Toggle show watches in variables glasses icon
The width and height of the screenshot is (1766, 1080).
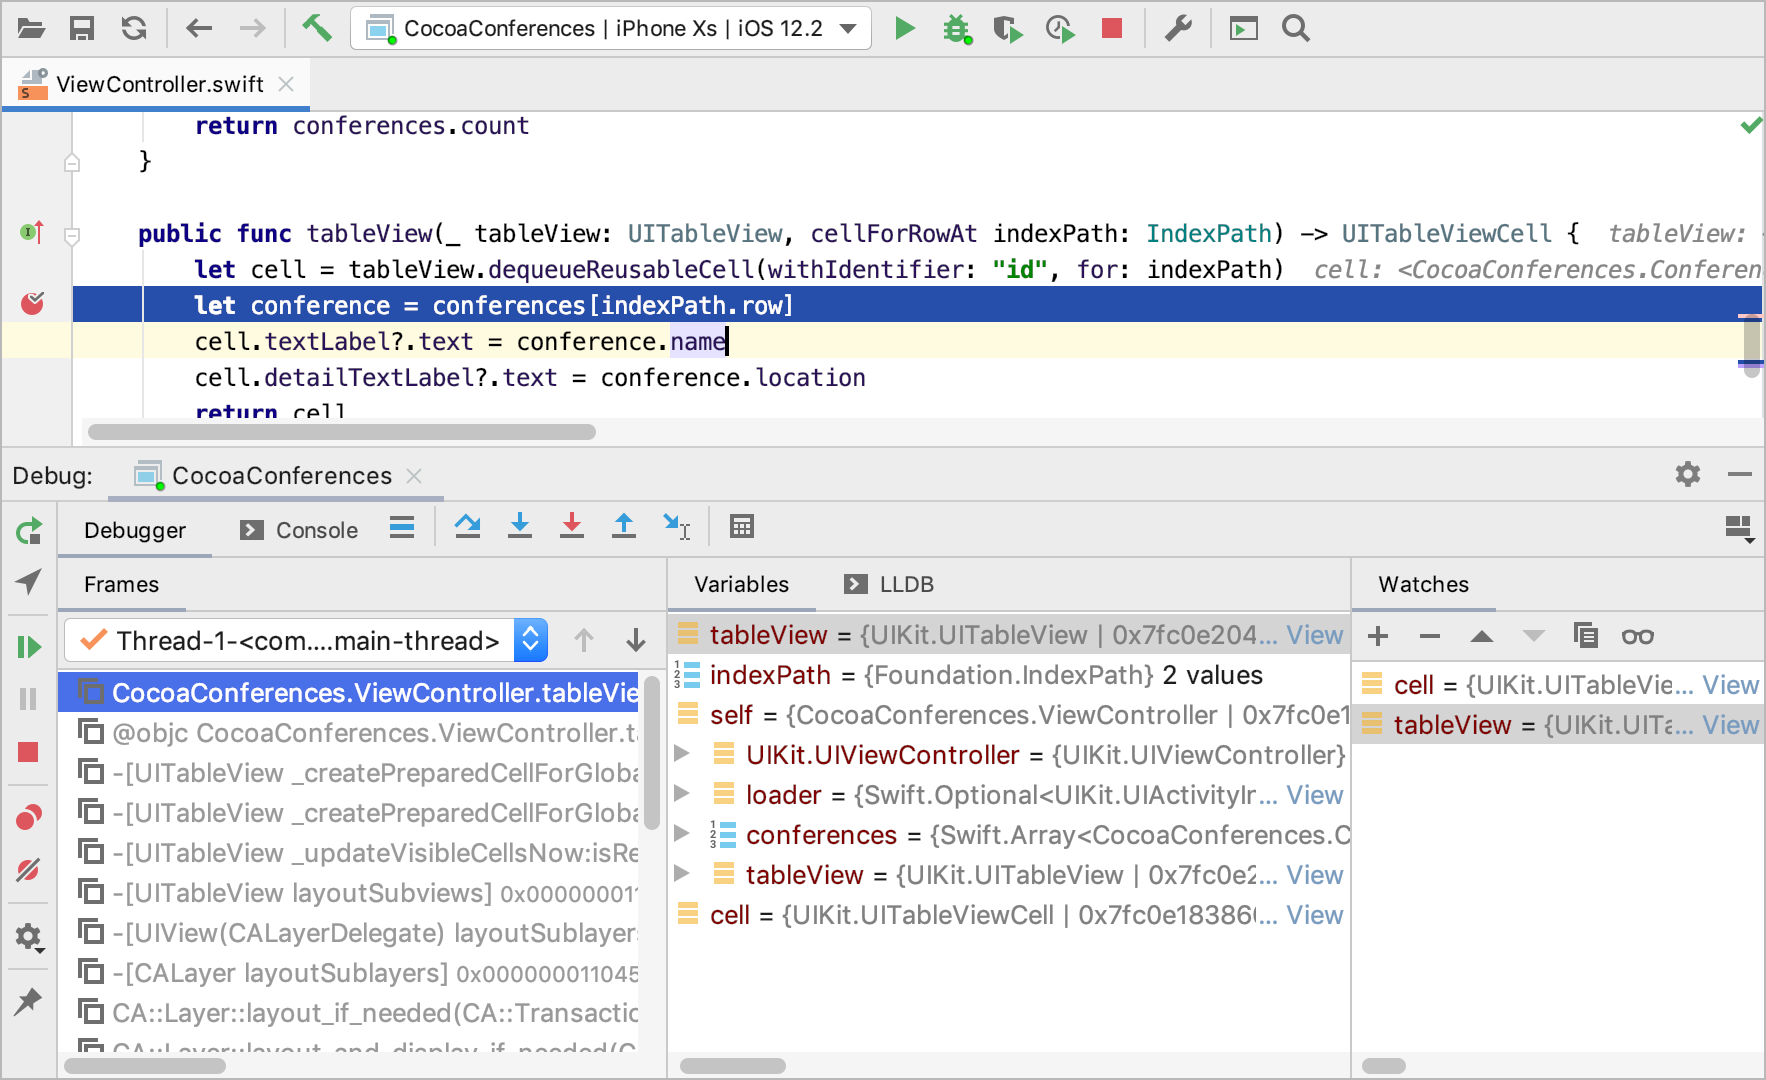coord(1638,636)
